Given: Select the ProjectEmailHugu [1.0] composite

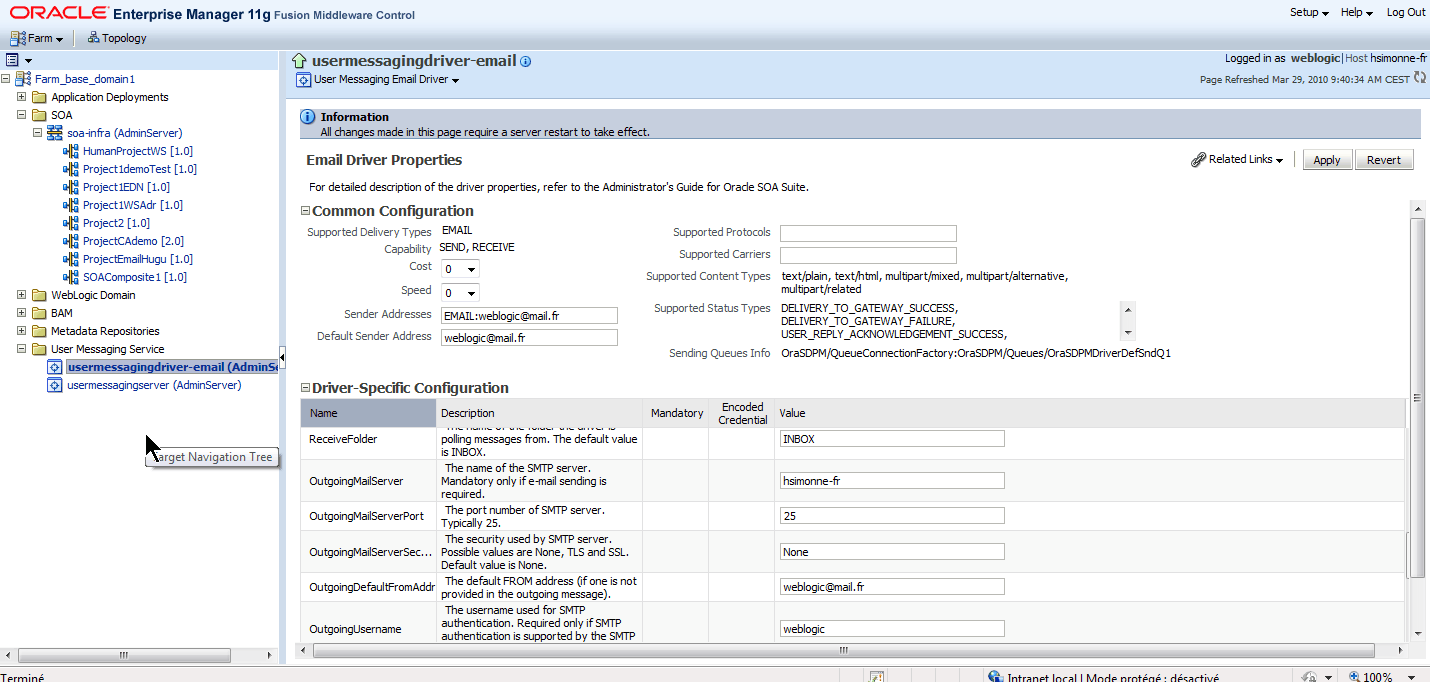Looking at the screenshot, I should (138, 259).
